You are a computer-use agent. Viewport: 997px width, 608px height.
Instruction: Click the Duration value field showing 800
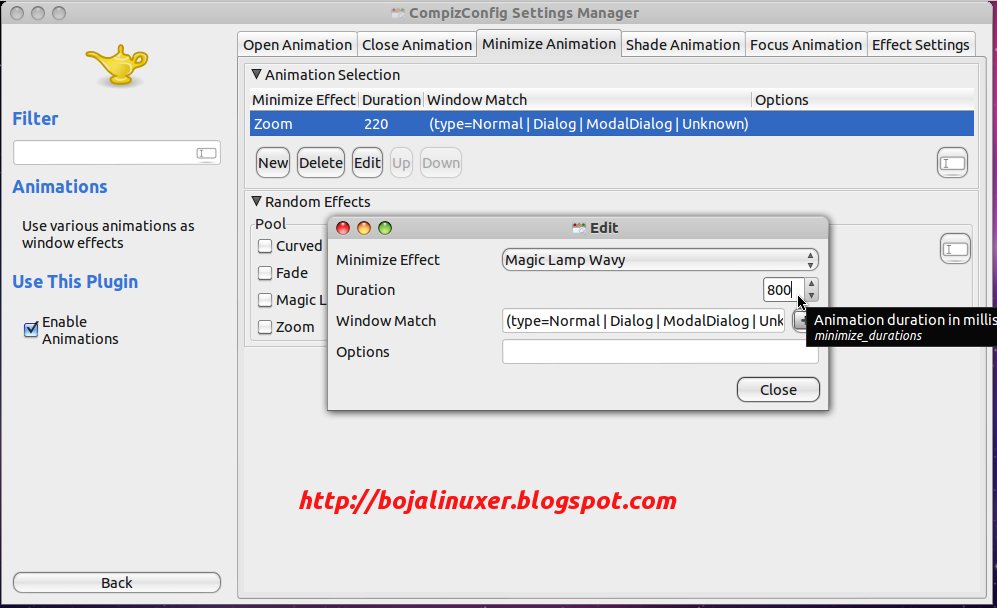(x=783, y=290)
